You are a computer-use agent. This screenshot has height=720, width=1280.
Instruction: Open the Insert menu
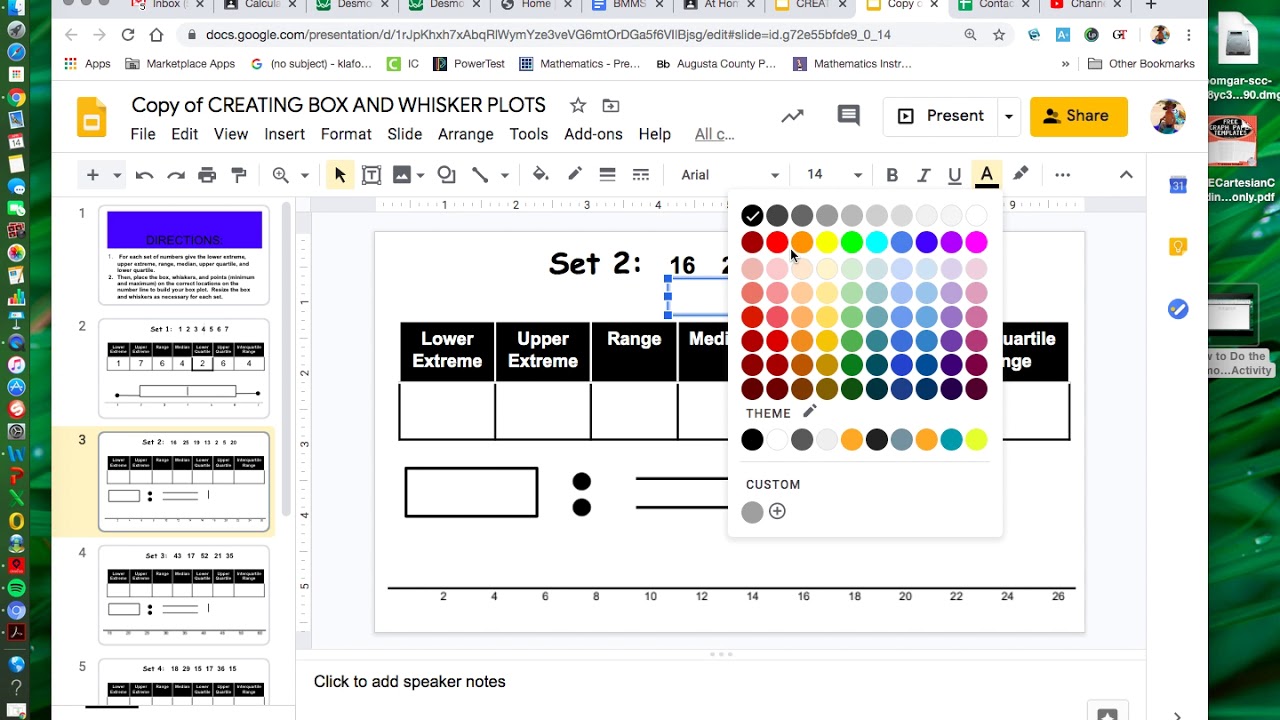(x=284, y=134)
